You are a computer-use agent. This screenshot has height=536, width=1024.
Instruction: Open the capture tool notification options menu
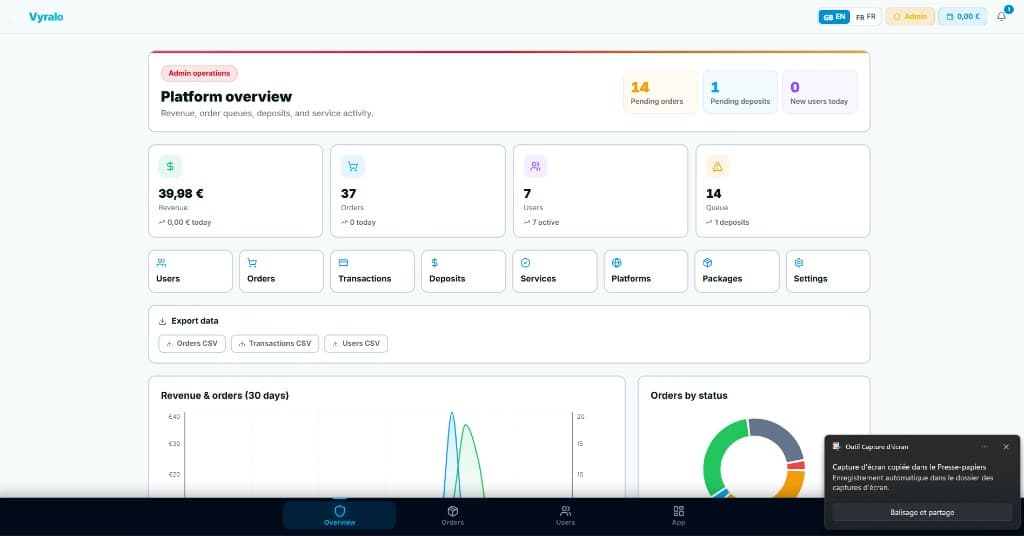click(985, 447)
